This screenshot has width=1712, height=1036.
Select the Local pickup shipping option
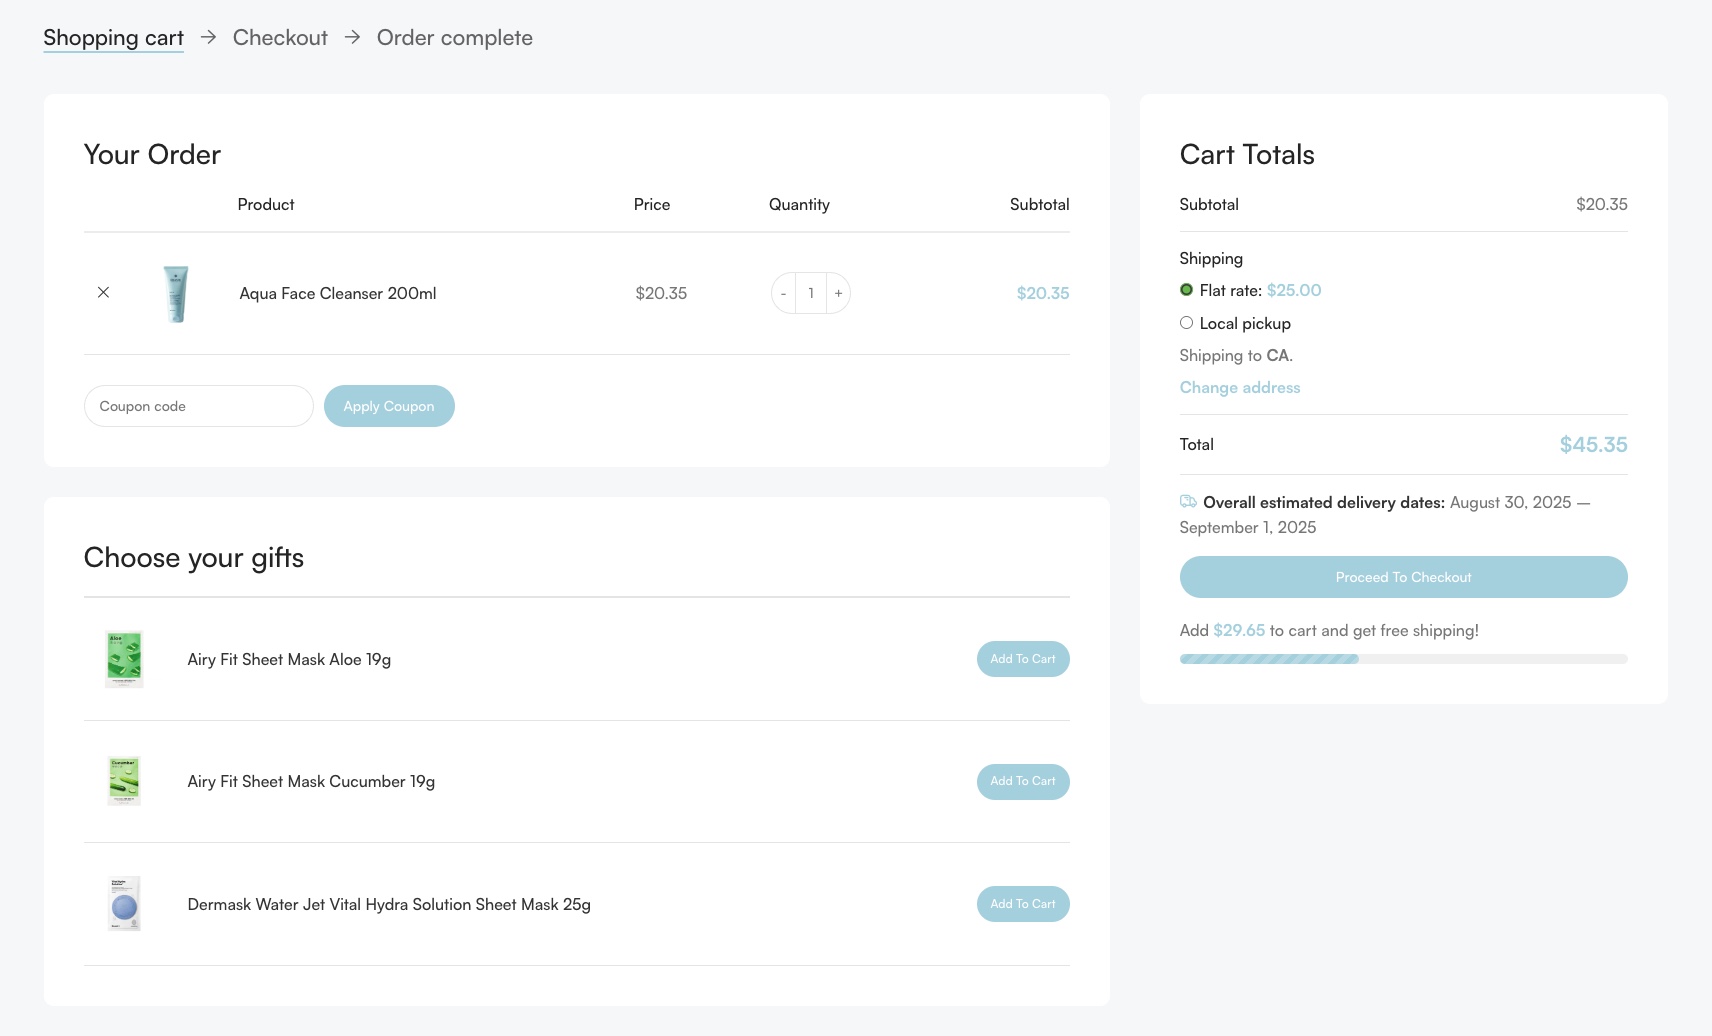(1186, 323)
